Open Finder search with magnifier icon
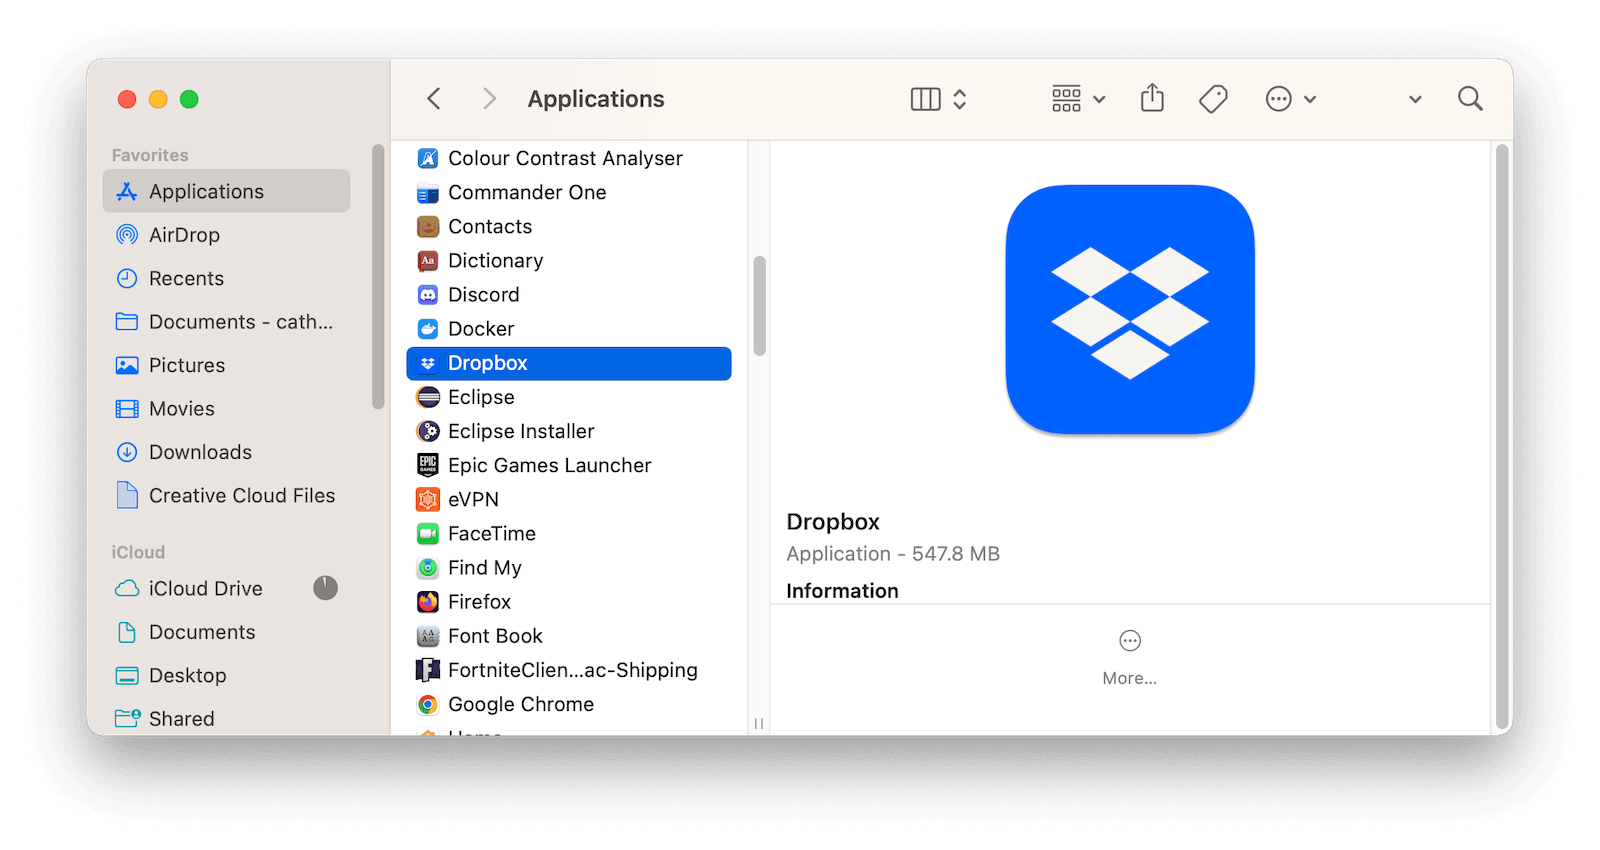1600x850 pixels. pyautogui.click(x=1470, y=99)
